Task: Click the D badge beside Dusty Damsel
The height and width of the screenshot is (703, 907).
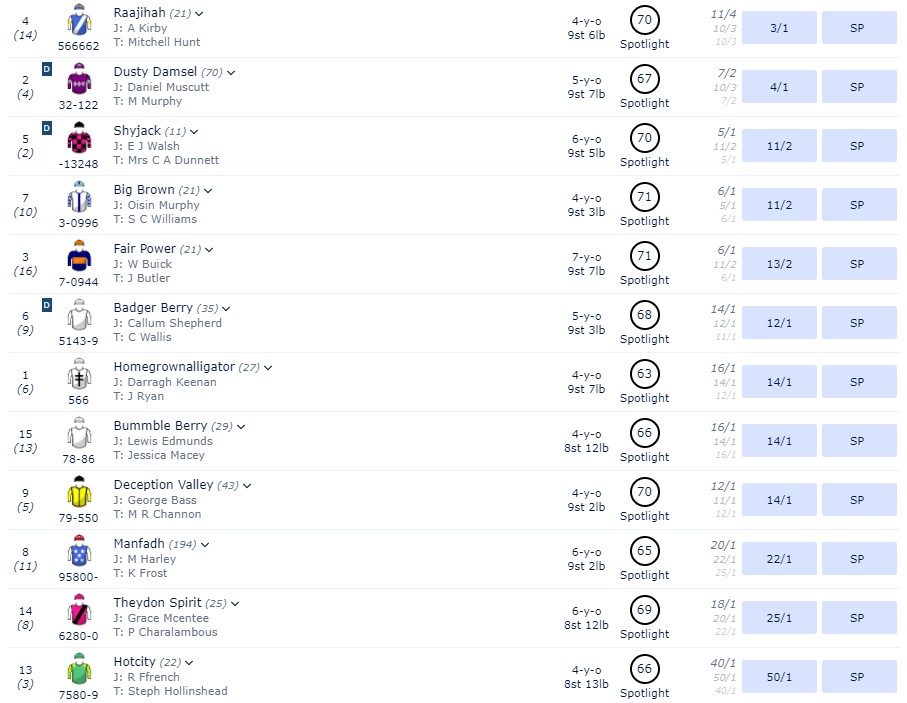Action: (46, 69)
